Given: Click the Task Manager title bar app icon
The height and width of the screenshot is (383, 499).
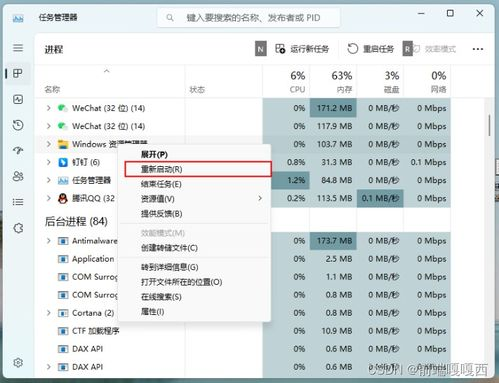Looking at the screenshot, I should (x=18, y=18).
